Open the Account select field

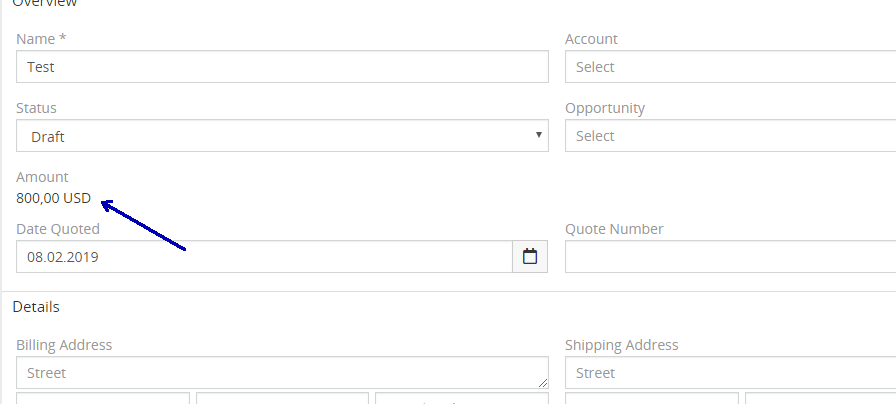pyautogui.click(x=730, y=67)
